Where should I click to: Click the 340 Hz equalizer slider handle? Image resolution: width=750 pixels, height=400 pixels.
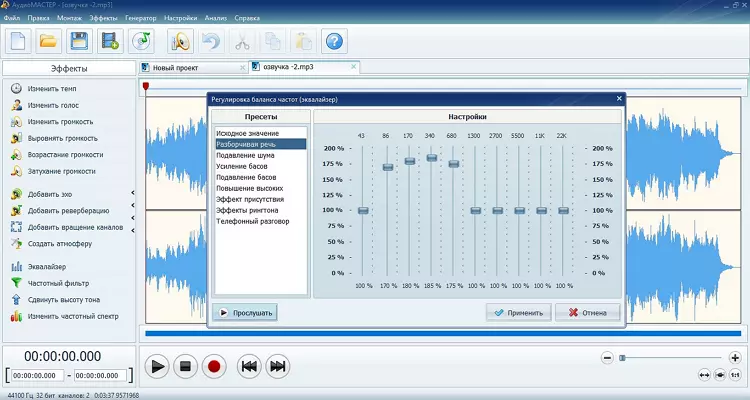[x=432, y=158]
